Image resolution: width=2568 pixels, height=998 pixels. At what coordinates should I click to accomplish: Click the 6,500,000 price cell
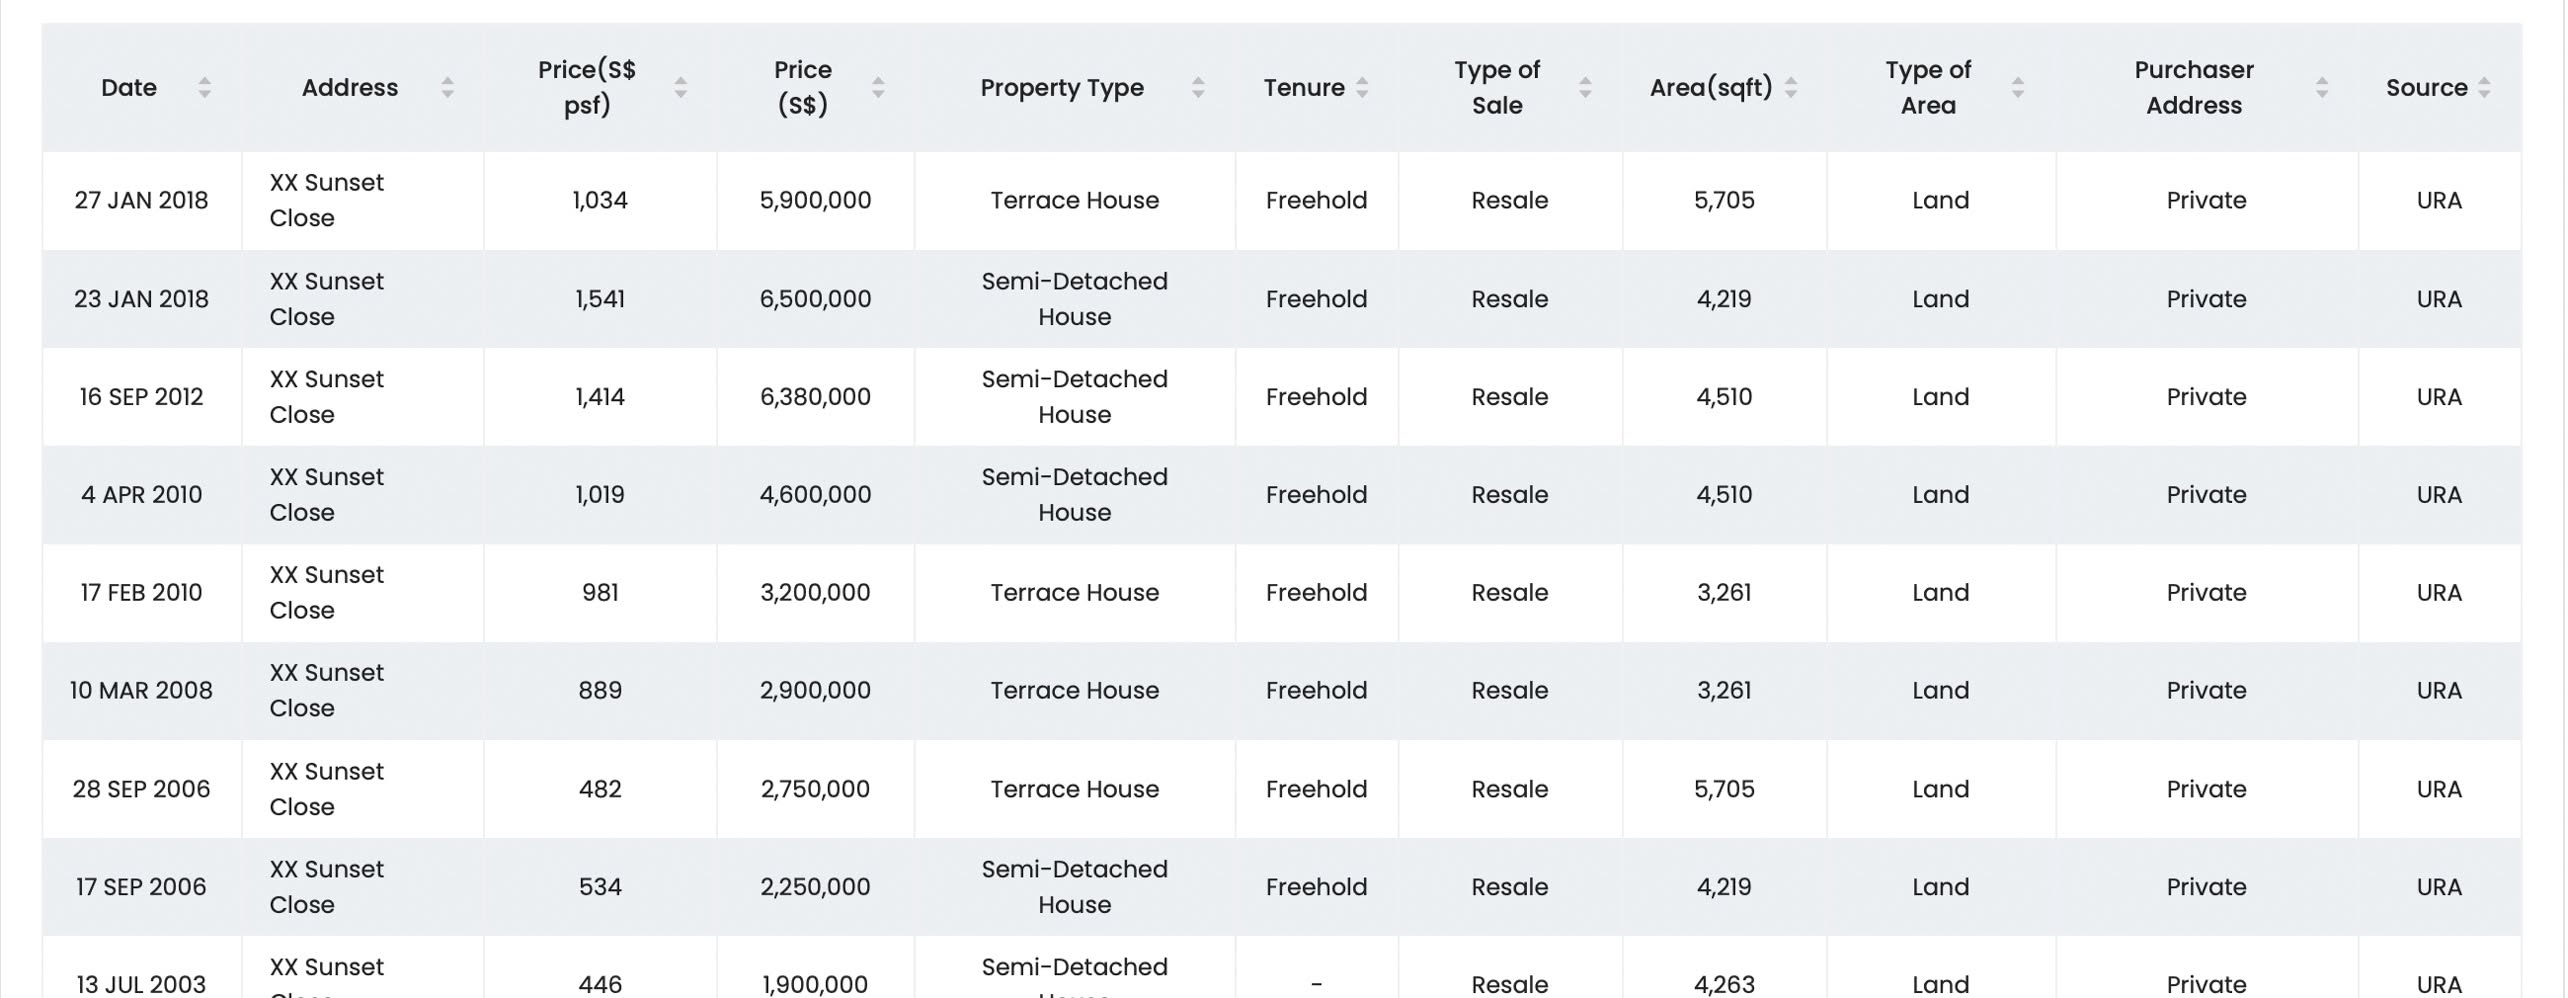pos(815,299)
